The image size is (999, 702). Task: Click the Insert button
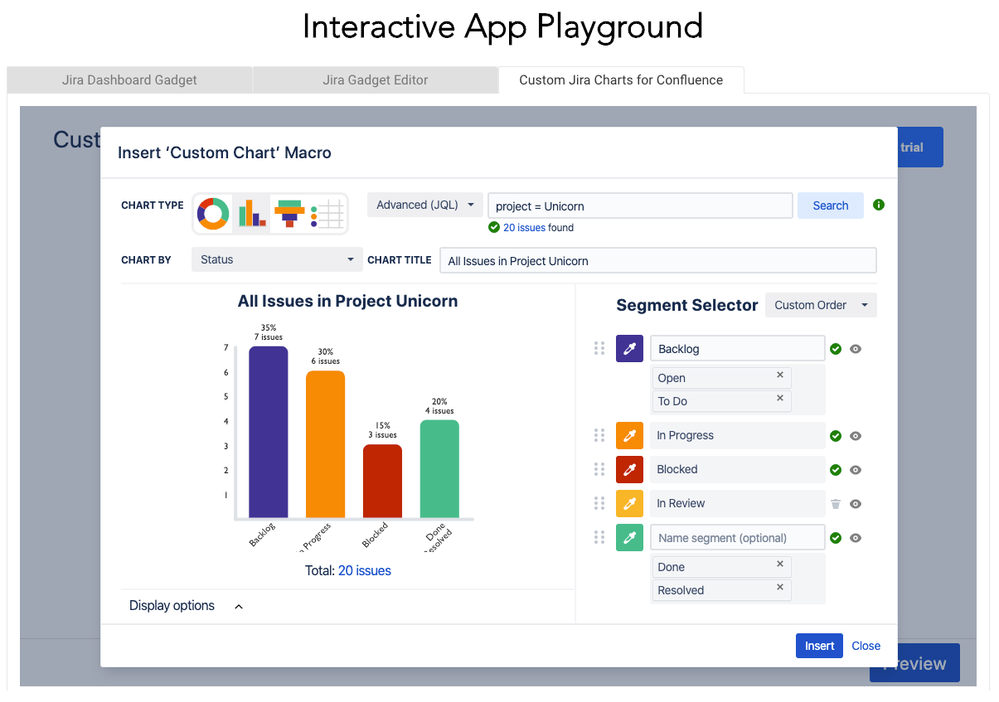(819, 645)
